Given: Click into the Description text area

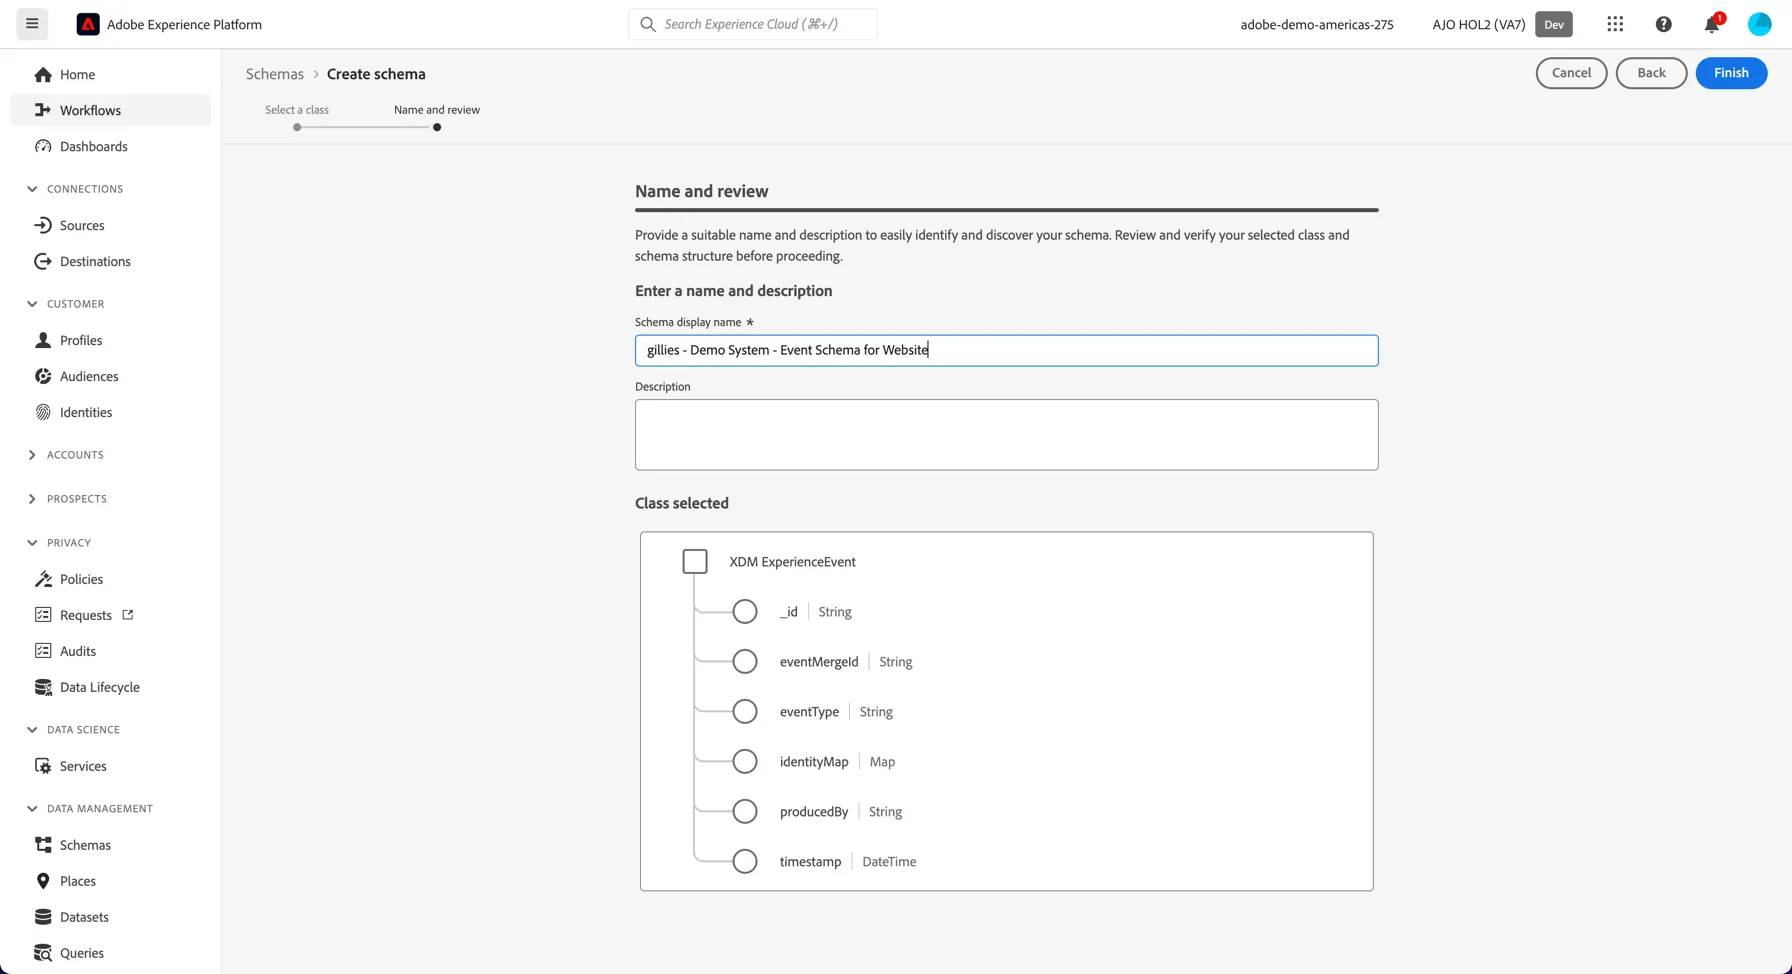Looking at the screenshot, I should [x=1006, y=435].
